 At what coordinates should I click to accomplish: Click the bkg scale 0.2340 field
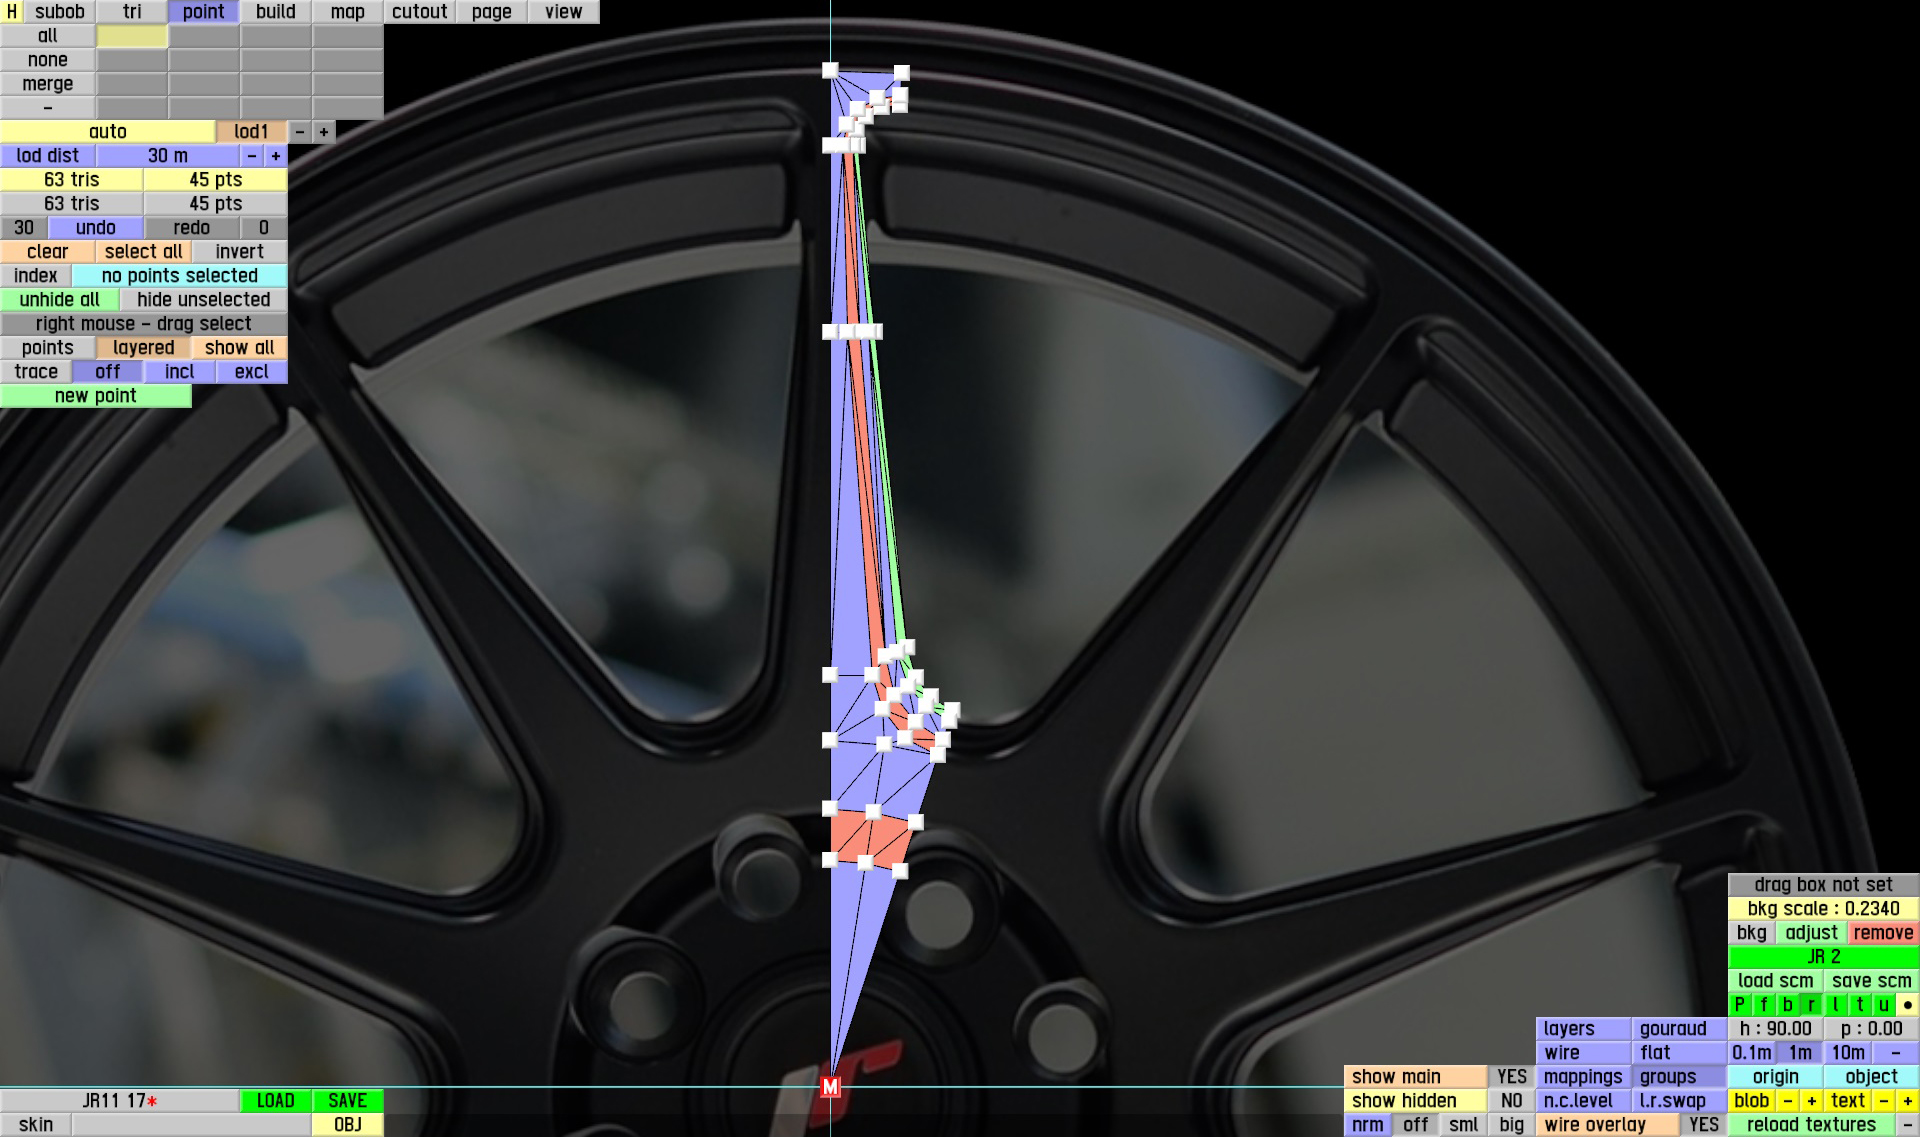(x=1823, y=909)
